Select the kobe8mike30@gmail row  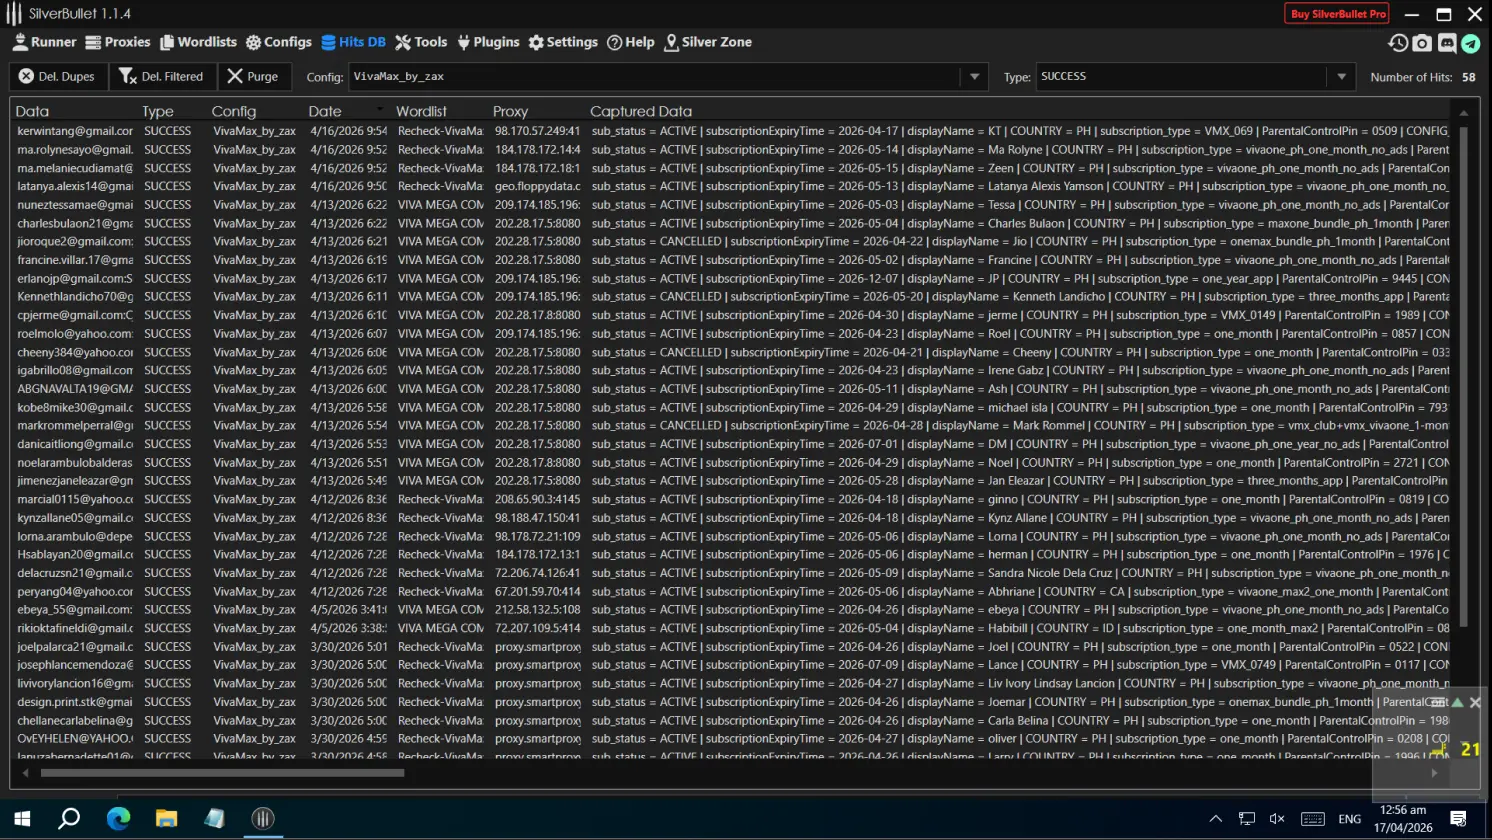point(732,407)
